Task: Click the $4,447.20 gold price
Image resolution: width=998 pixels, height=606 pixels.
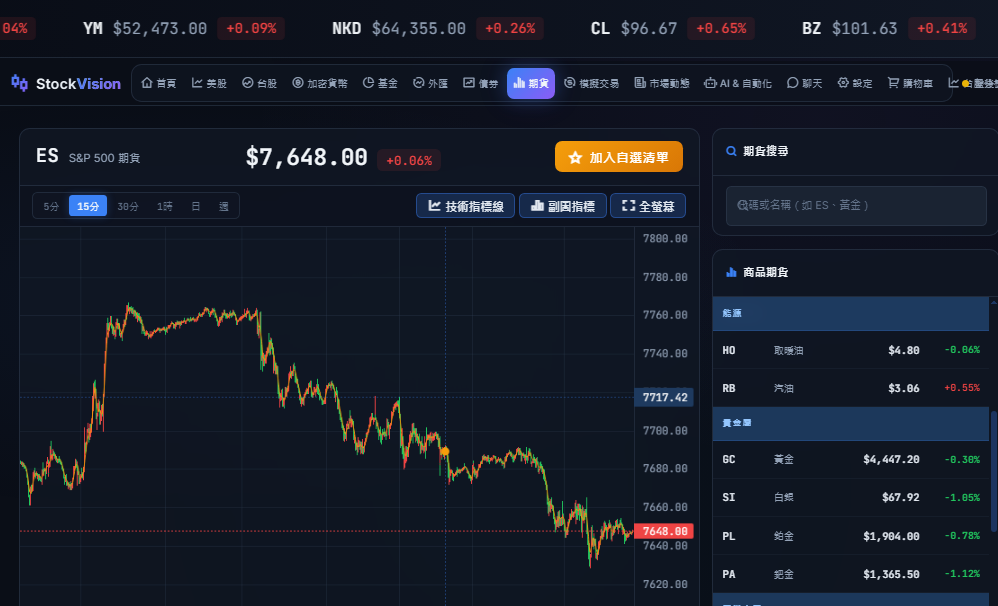Action: [891, 460]
